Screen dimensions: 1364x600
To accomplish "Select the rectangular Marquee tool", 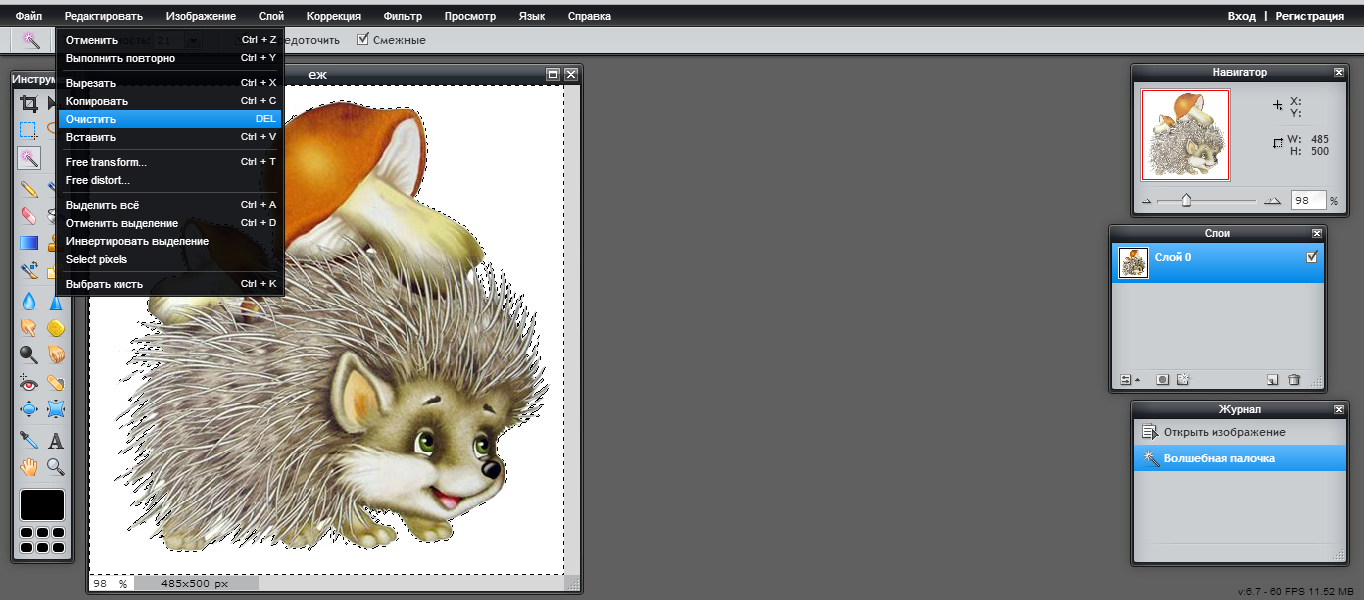I will [x=29, y=130].
